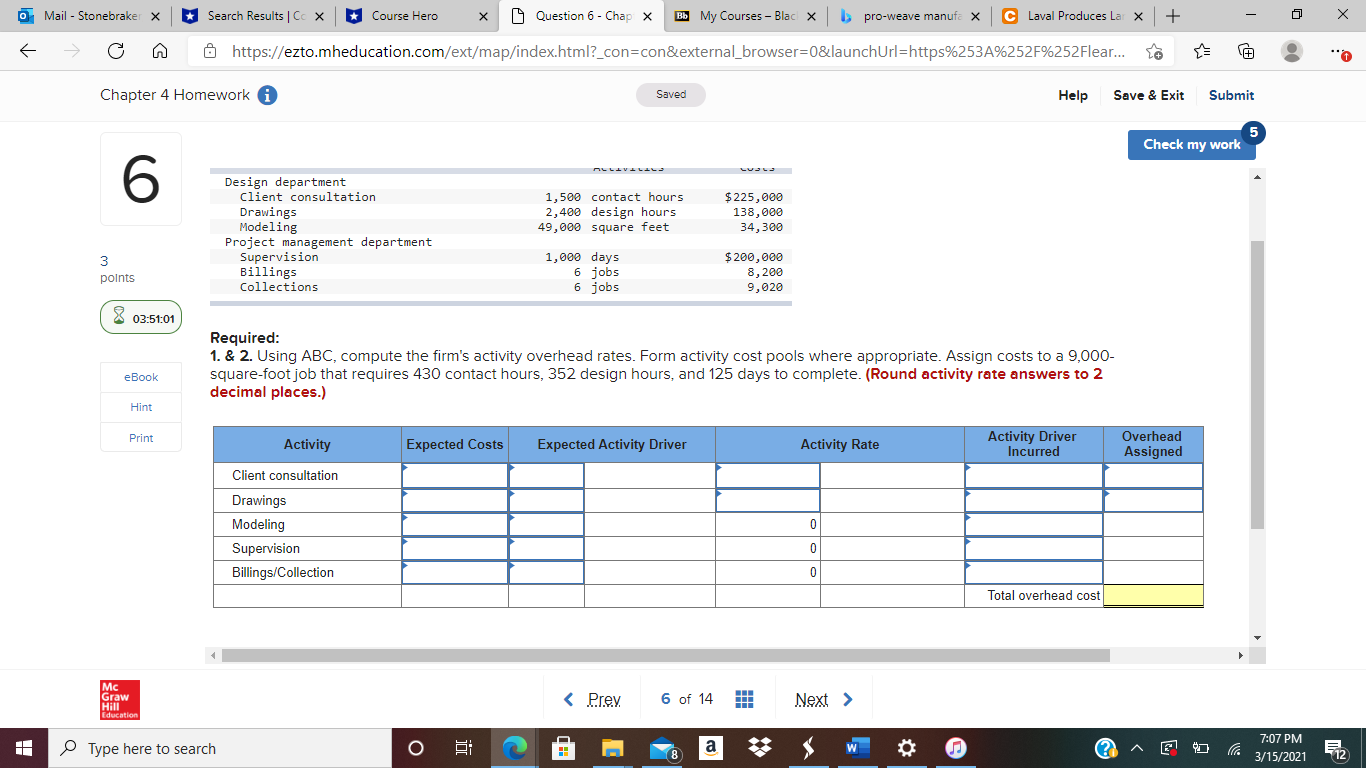Open Microsoft Store from taskbar

point(565,748)
